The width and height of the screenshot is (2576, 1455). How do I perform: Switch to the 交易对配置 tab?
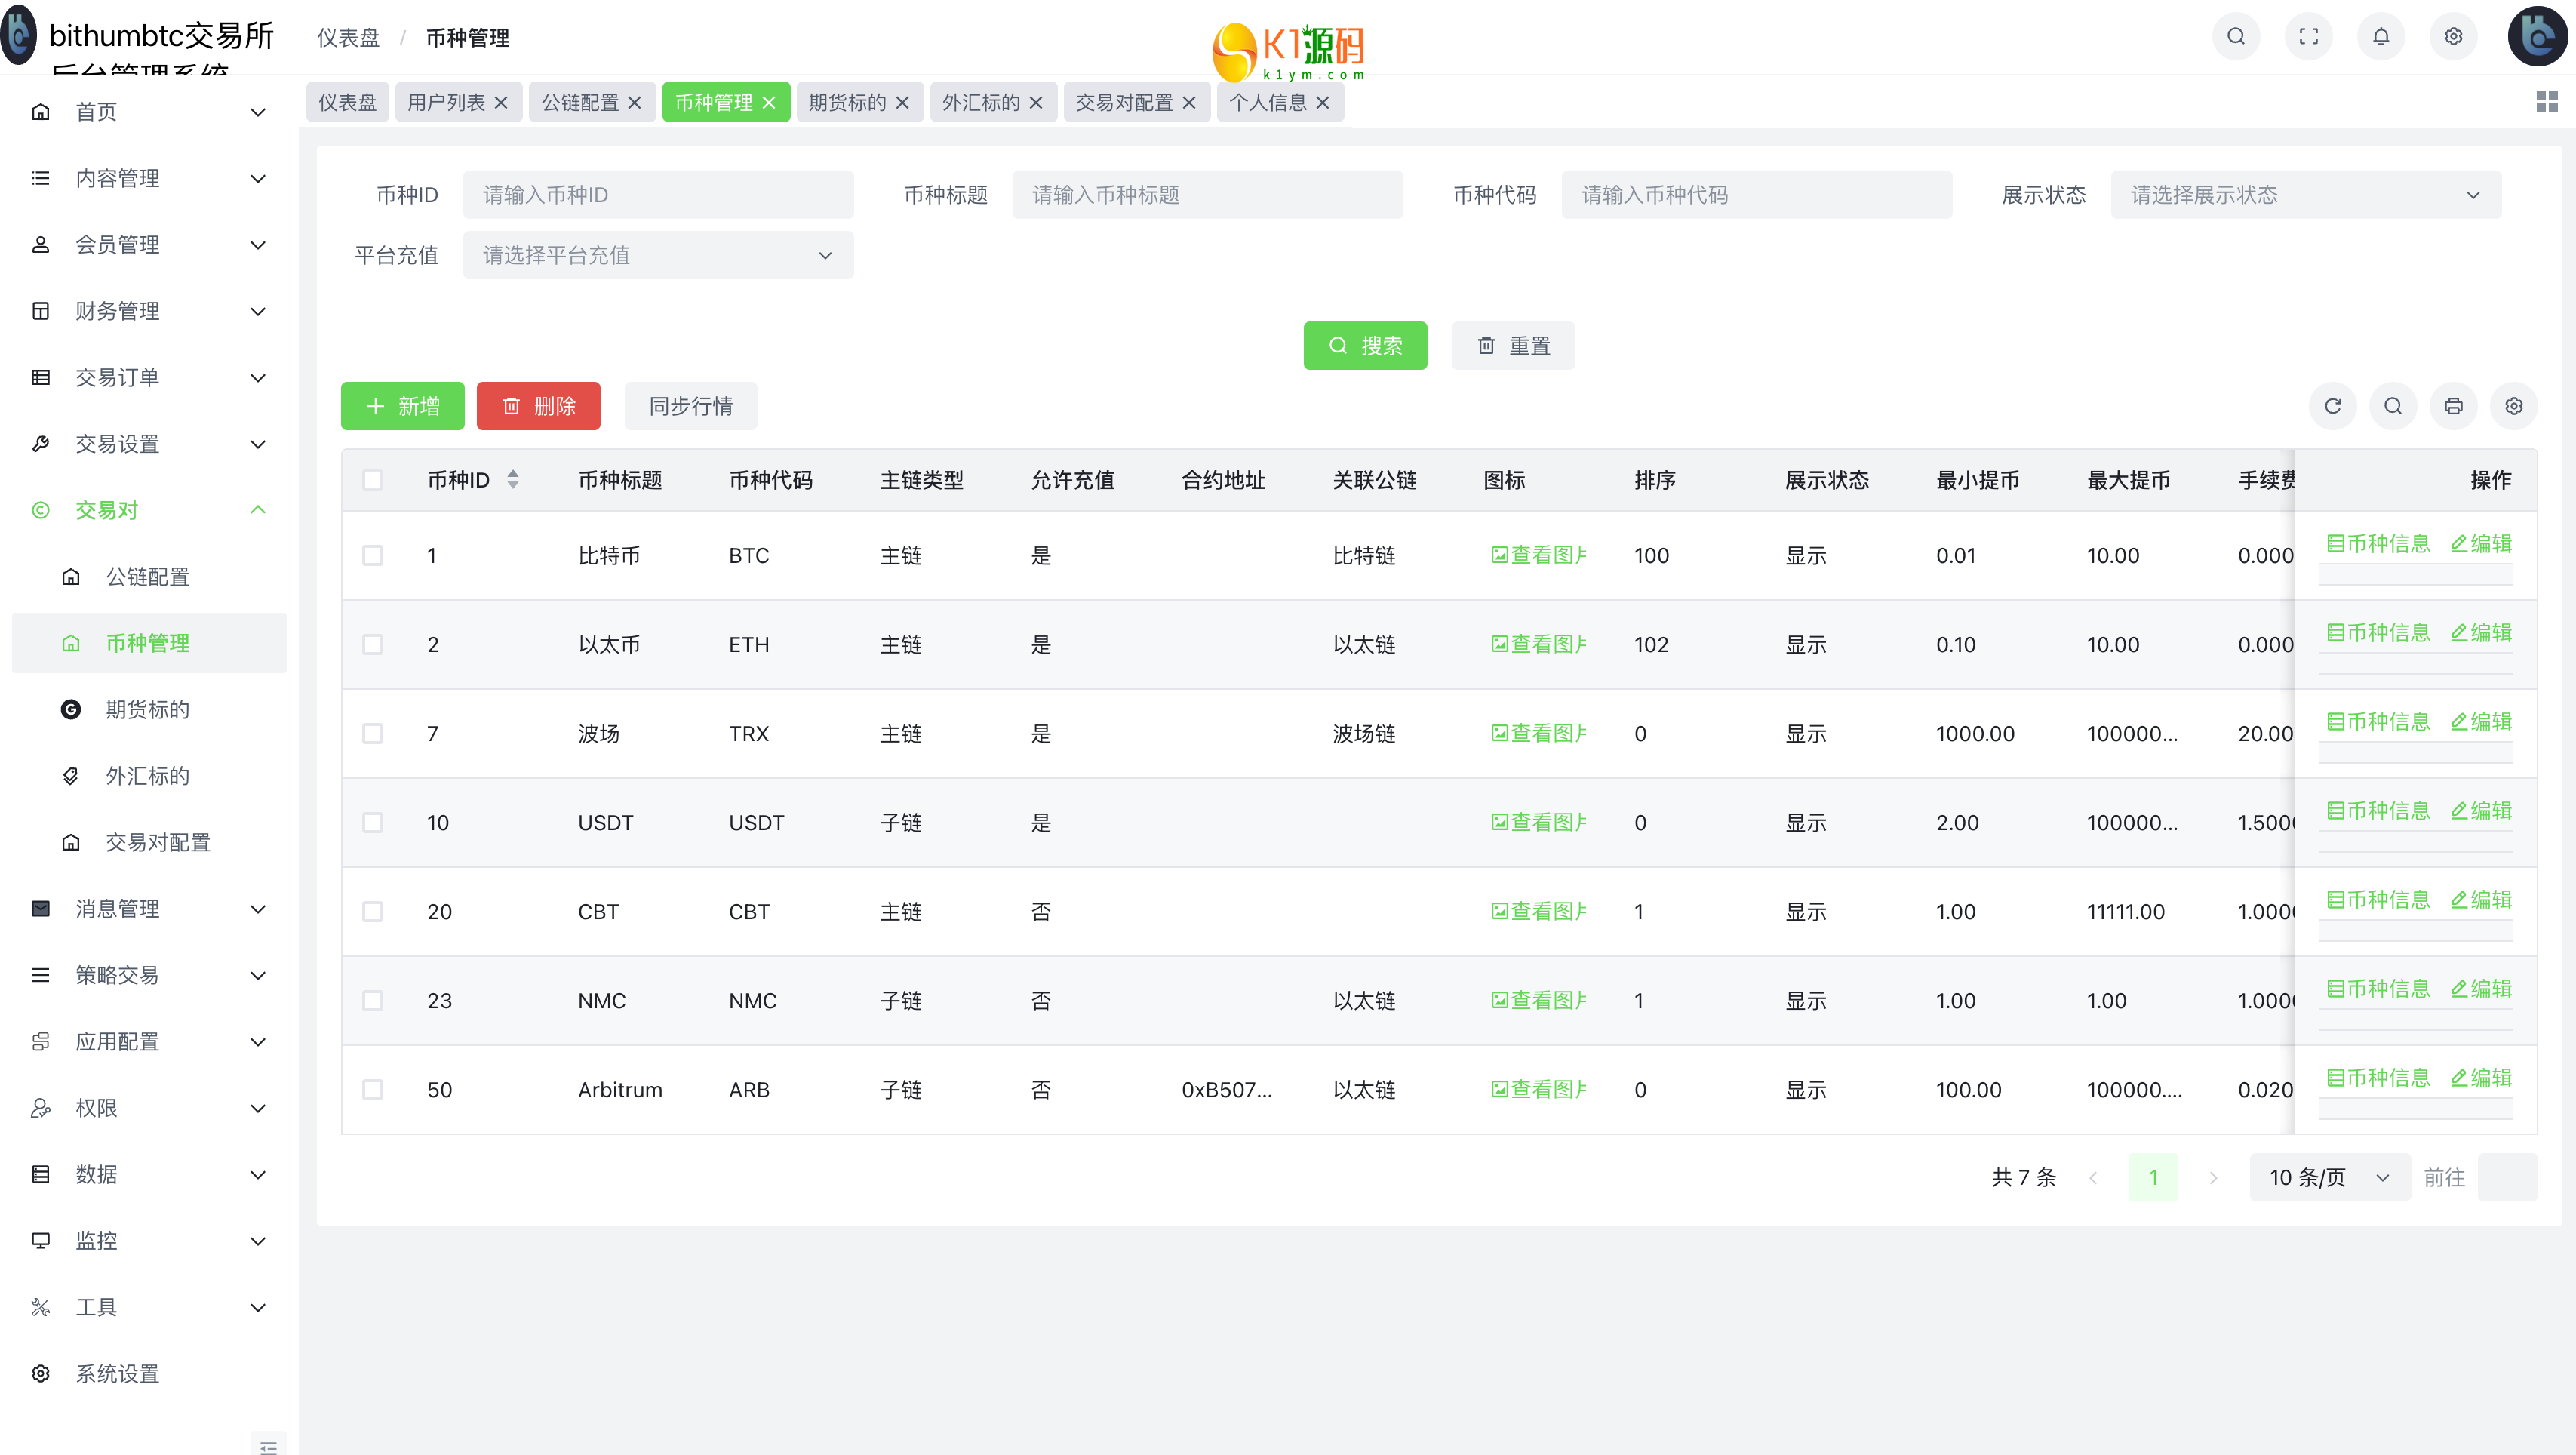[x=1123, y=103]
